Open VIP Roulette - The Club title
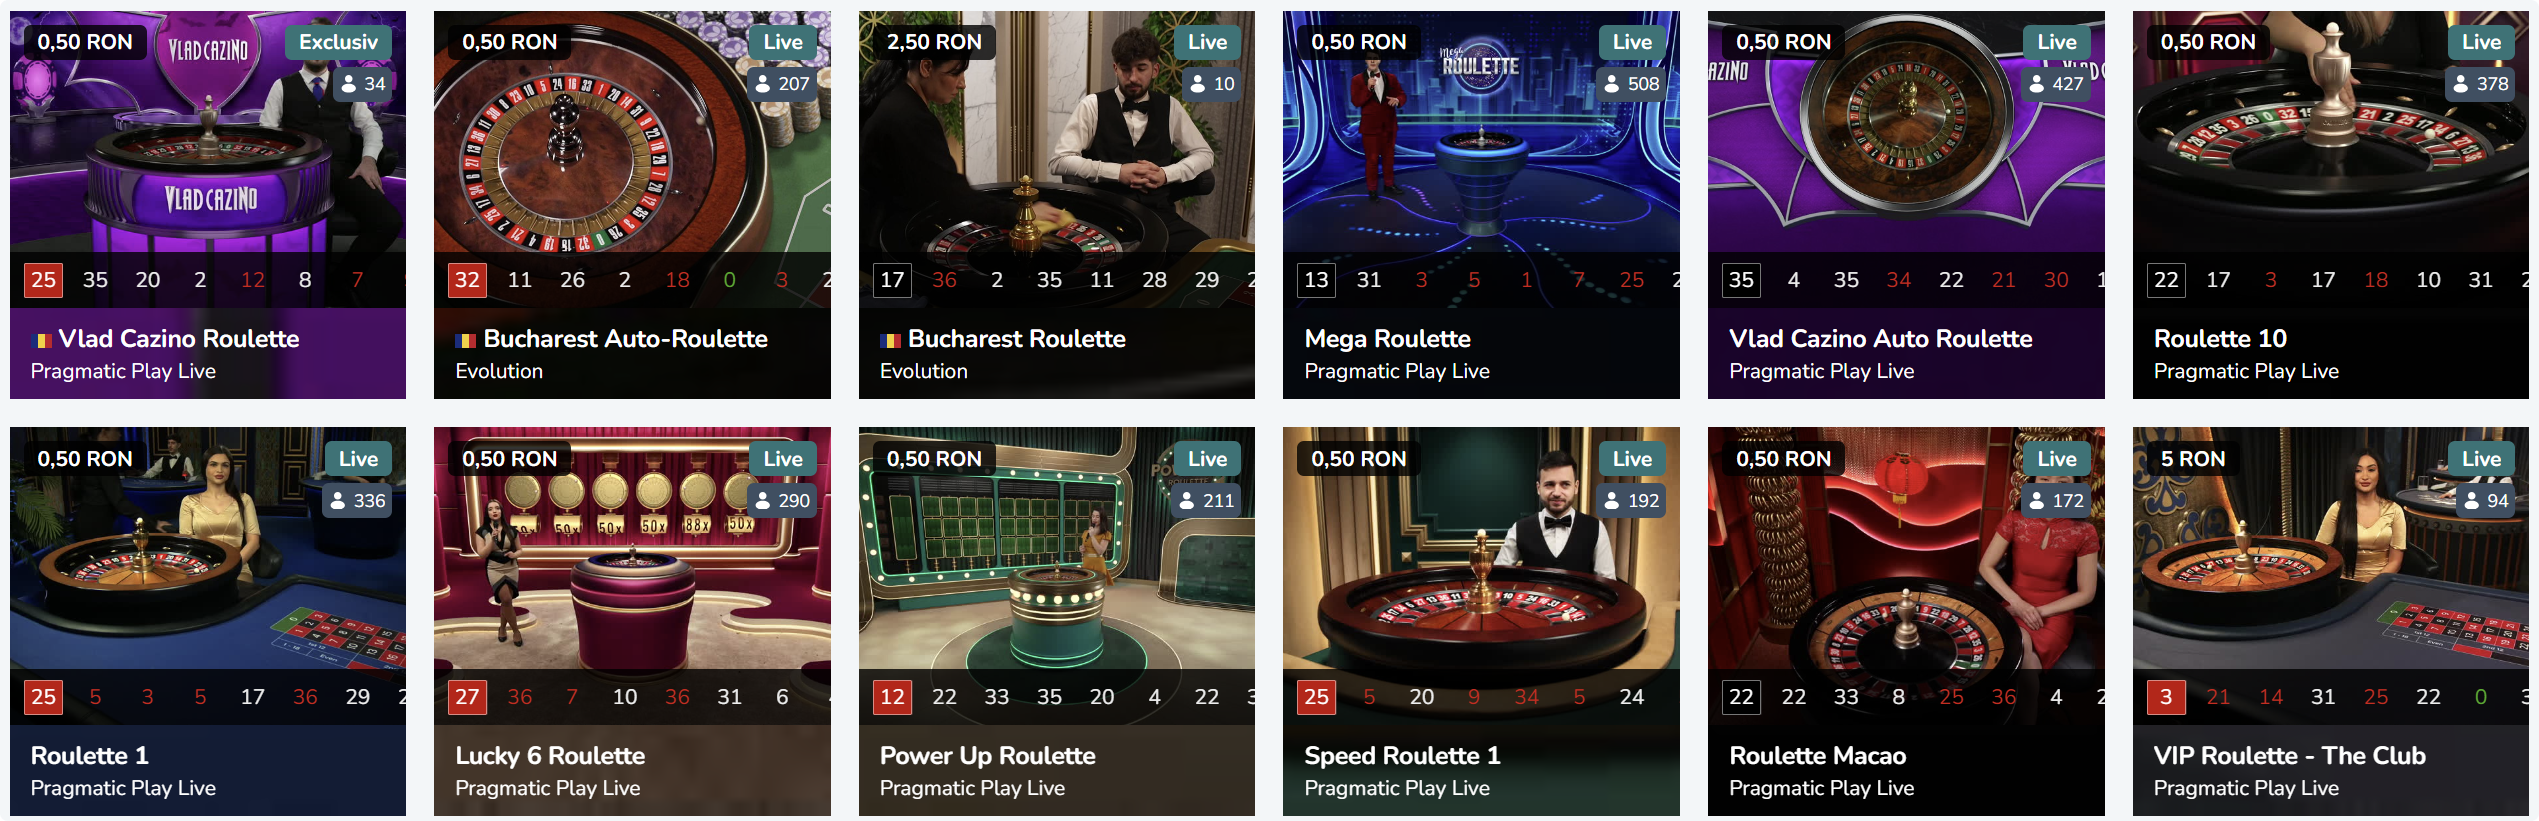This screenshot has height=821, width=2539. coord(2289,756)
